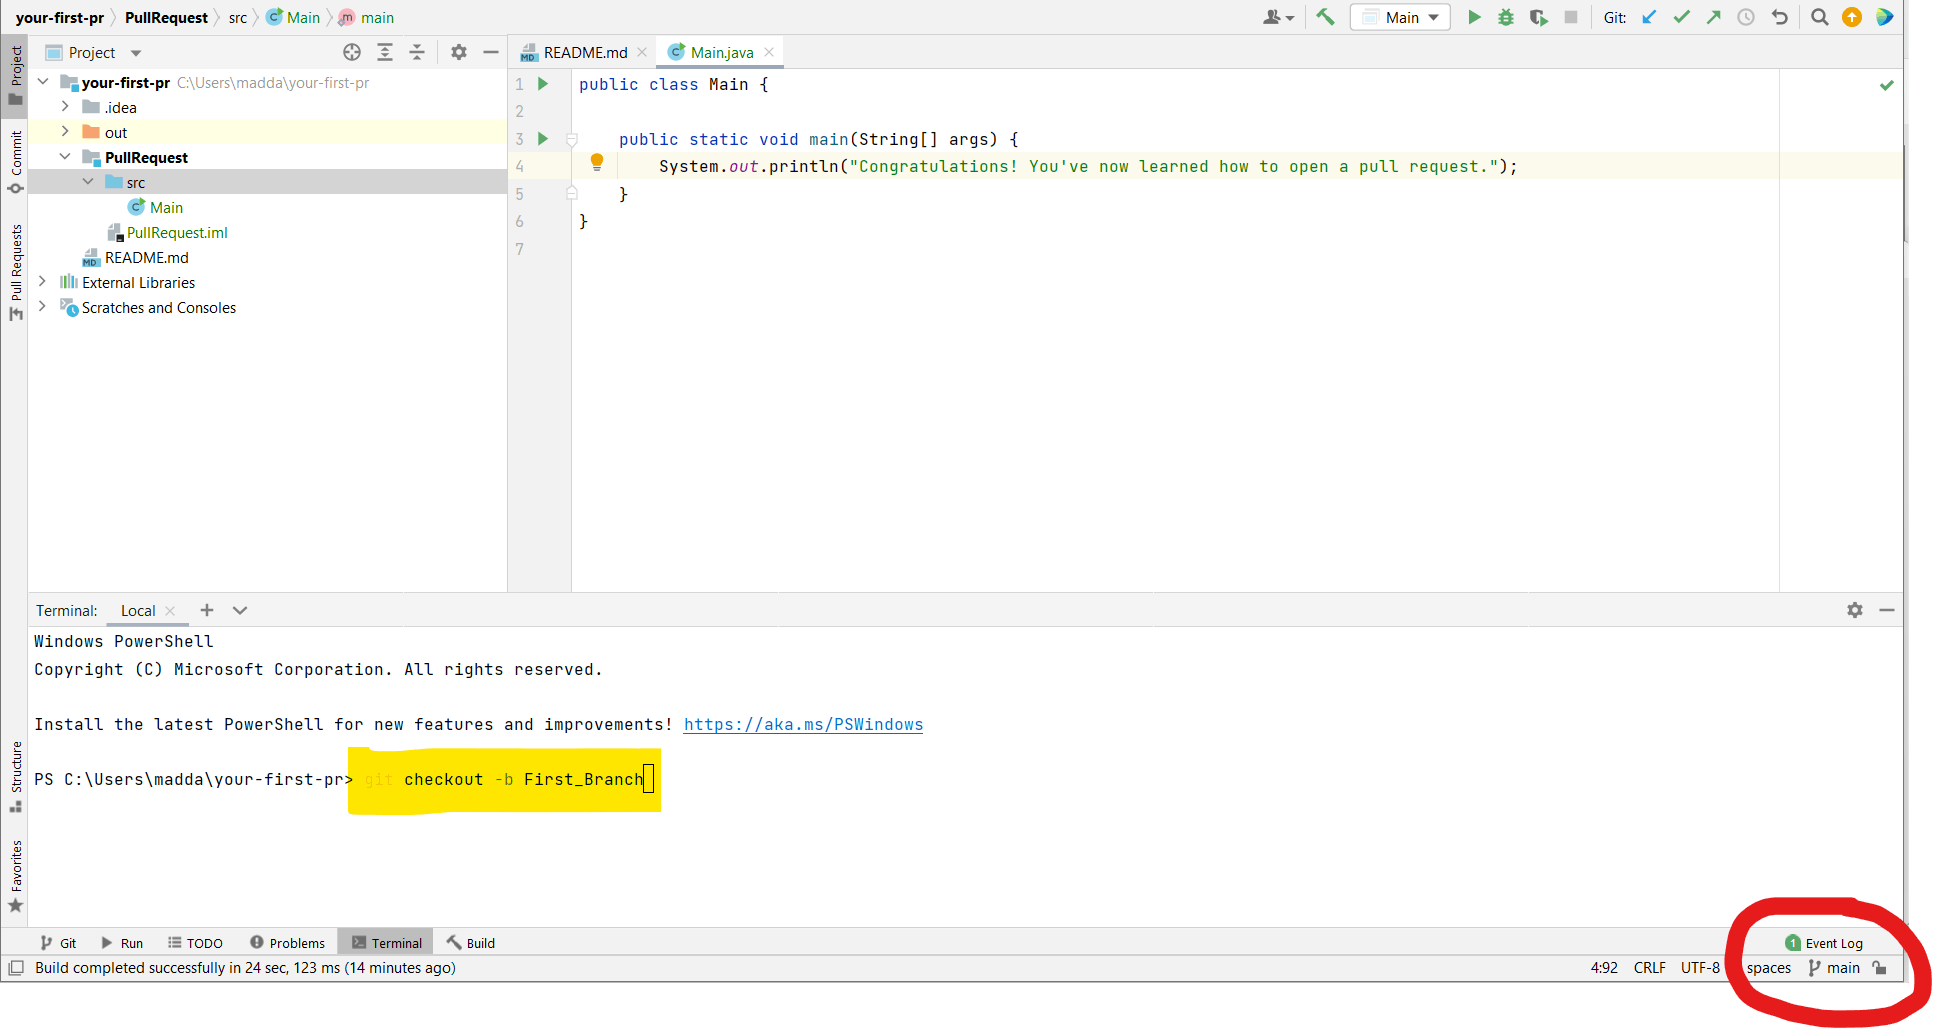Toggle file read-only lock icon in status bar

tap(1880, 968)
